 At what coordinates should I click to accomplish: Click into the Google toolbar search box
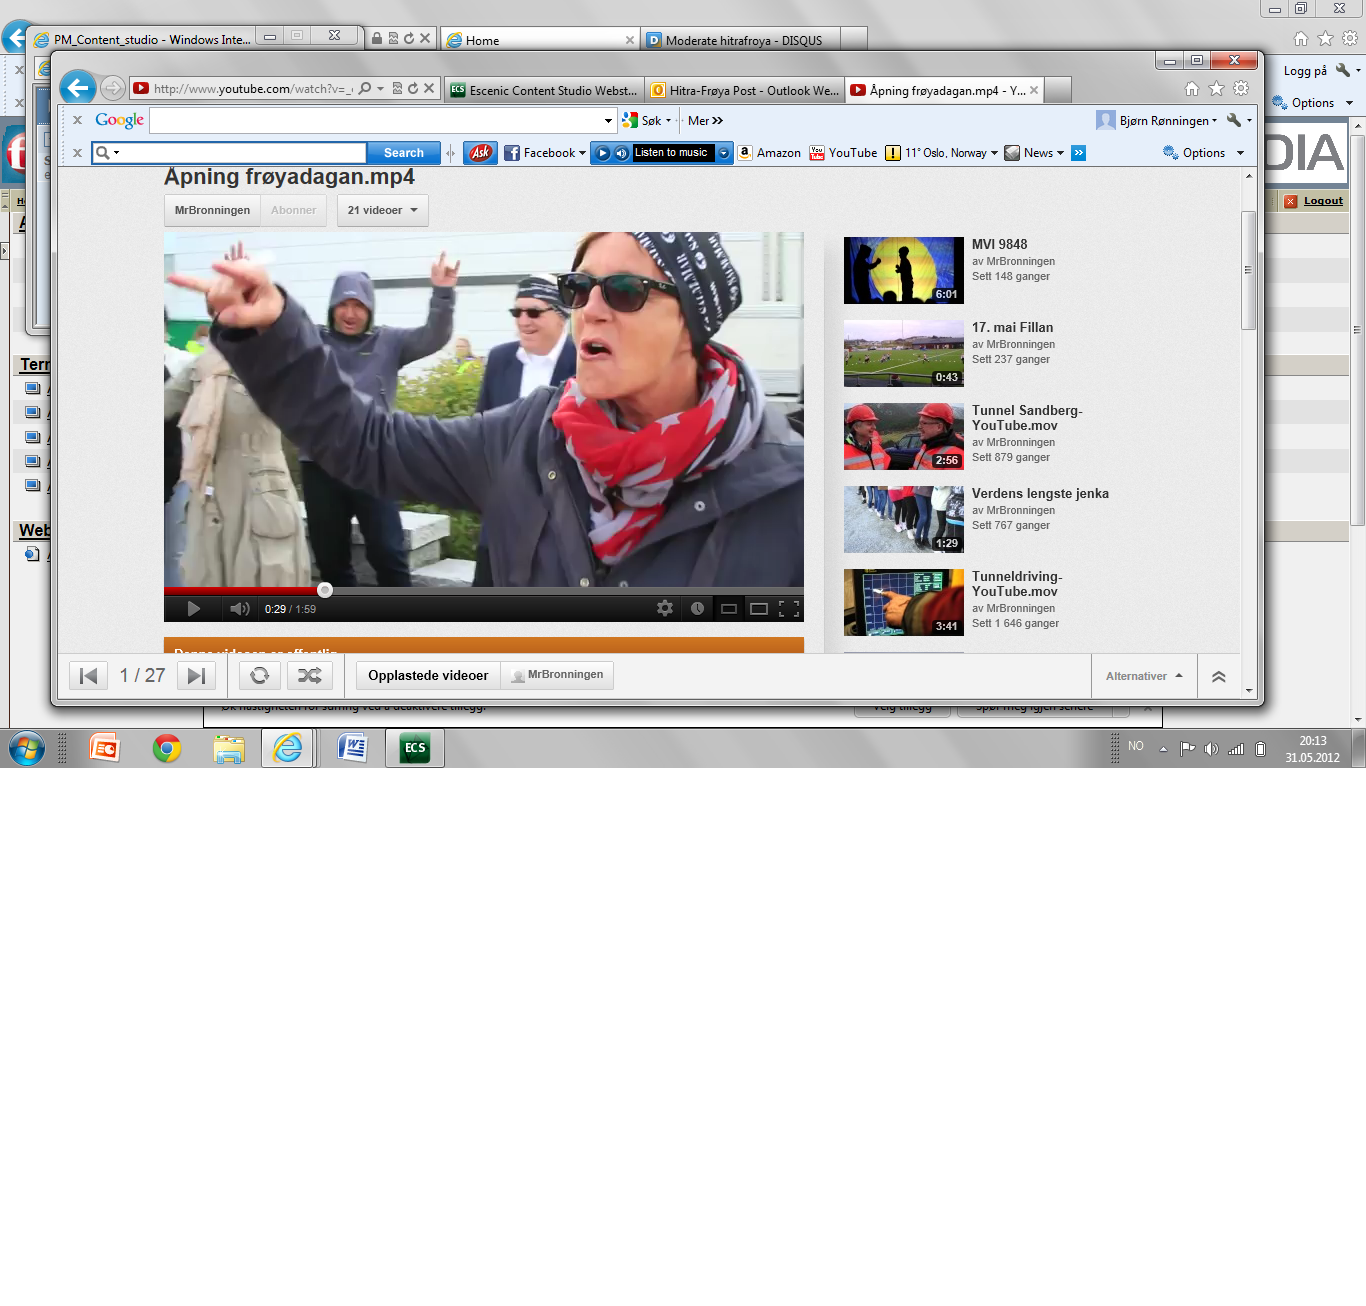[x=375, y=121]
